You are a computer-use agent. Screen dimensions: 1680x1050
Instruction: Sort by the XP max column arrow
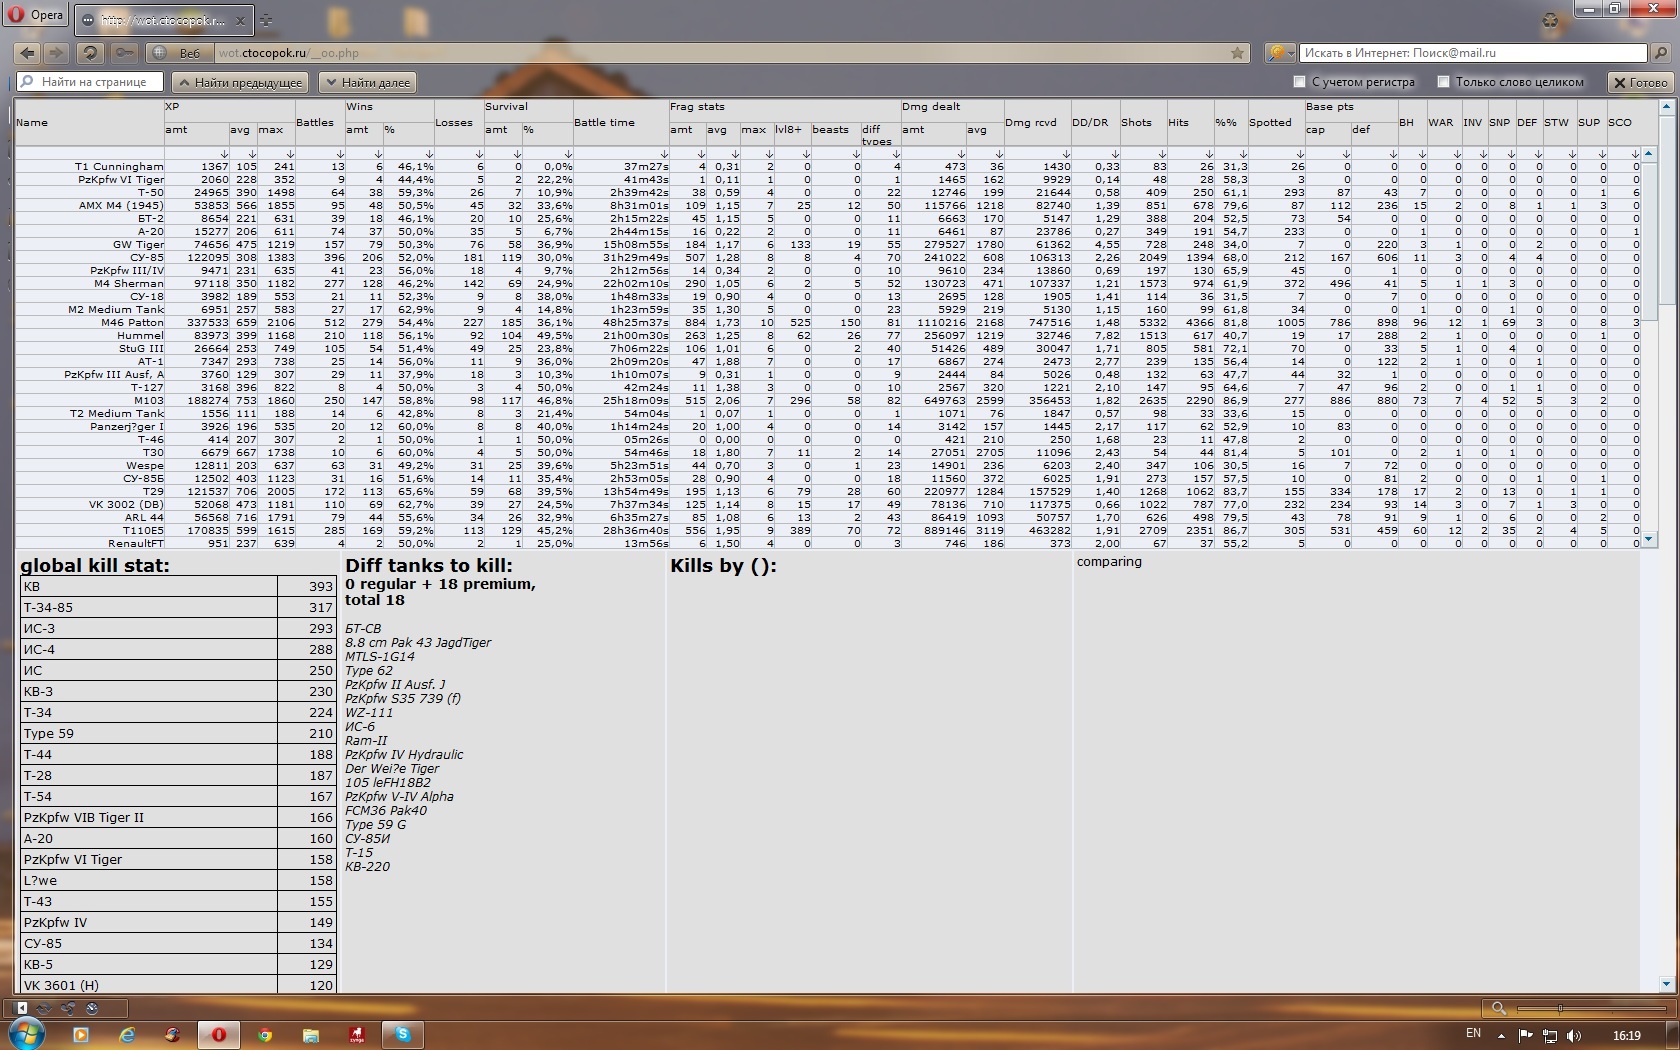[x=290, y=154]
